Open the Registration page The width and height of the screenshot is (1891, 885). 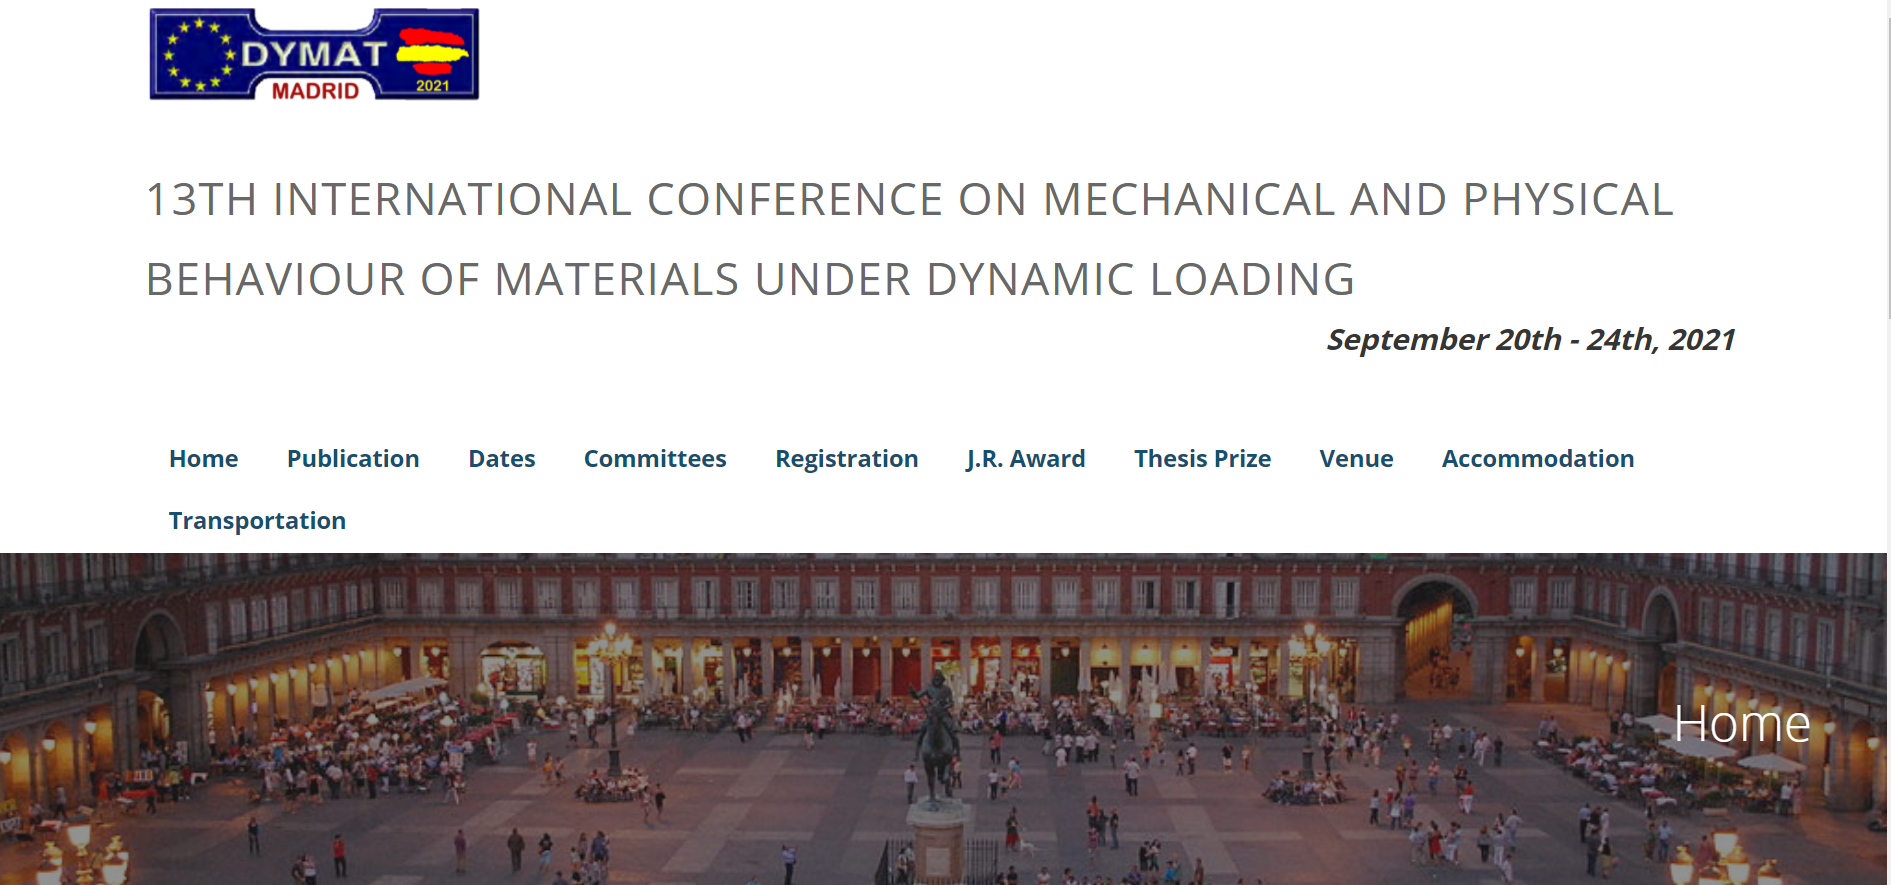846,459
